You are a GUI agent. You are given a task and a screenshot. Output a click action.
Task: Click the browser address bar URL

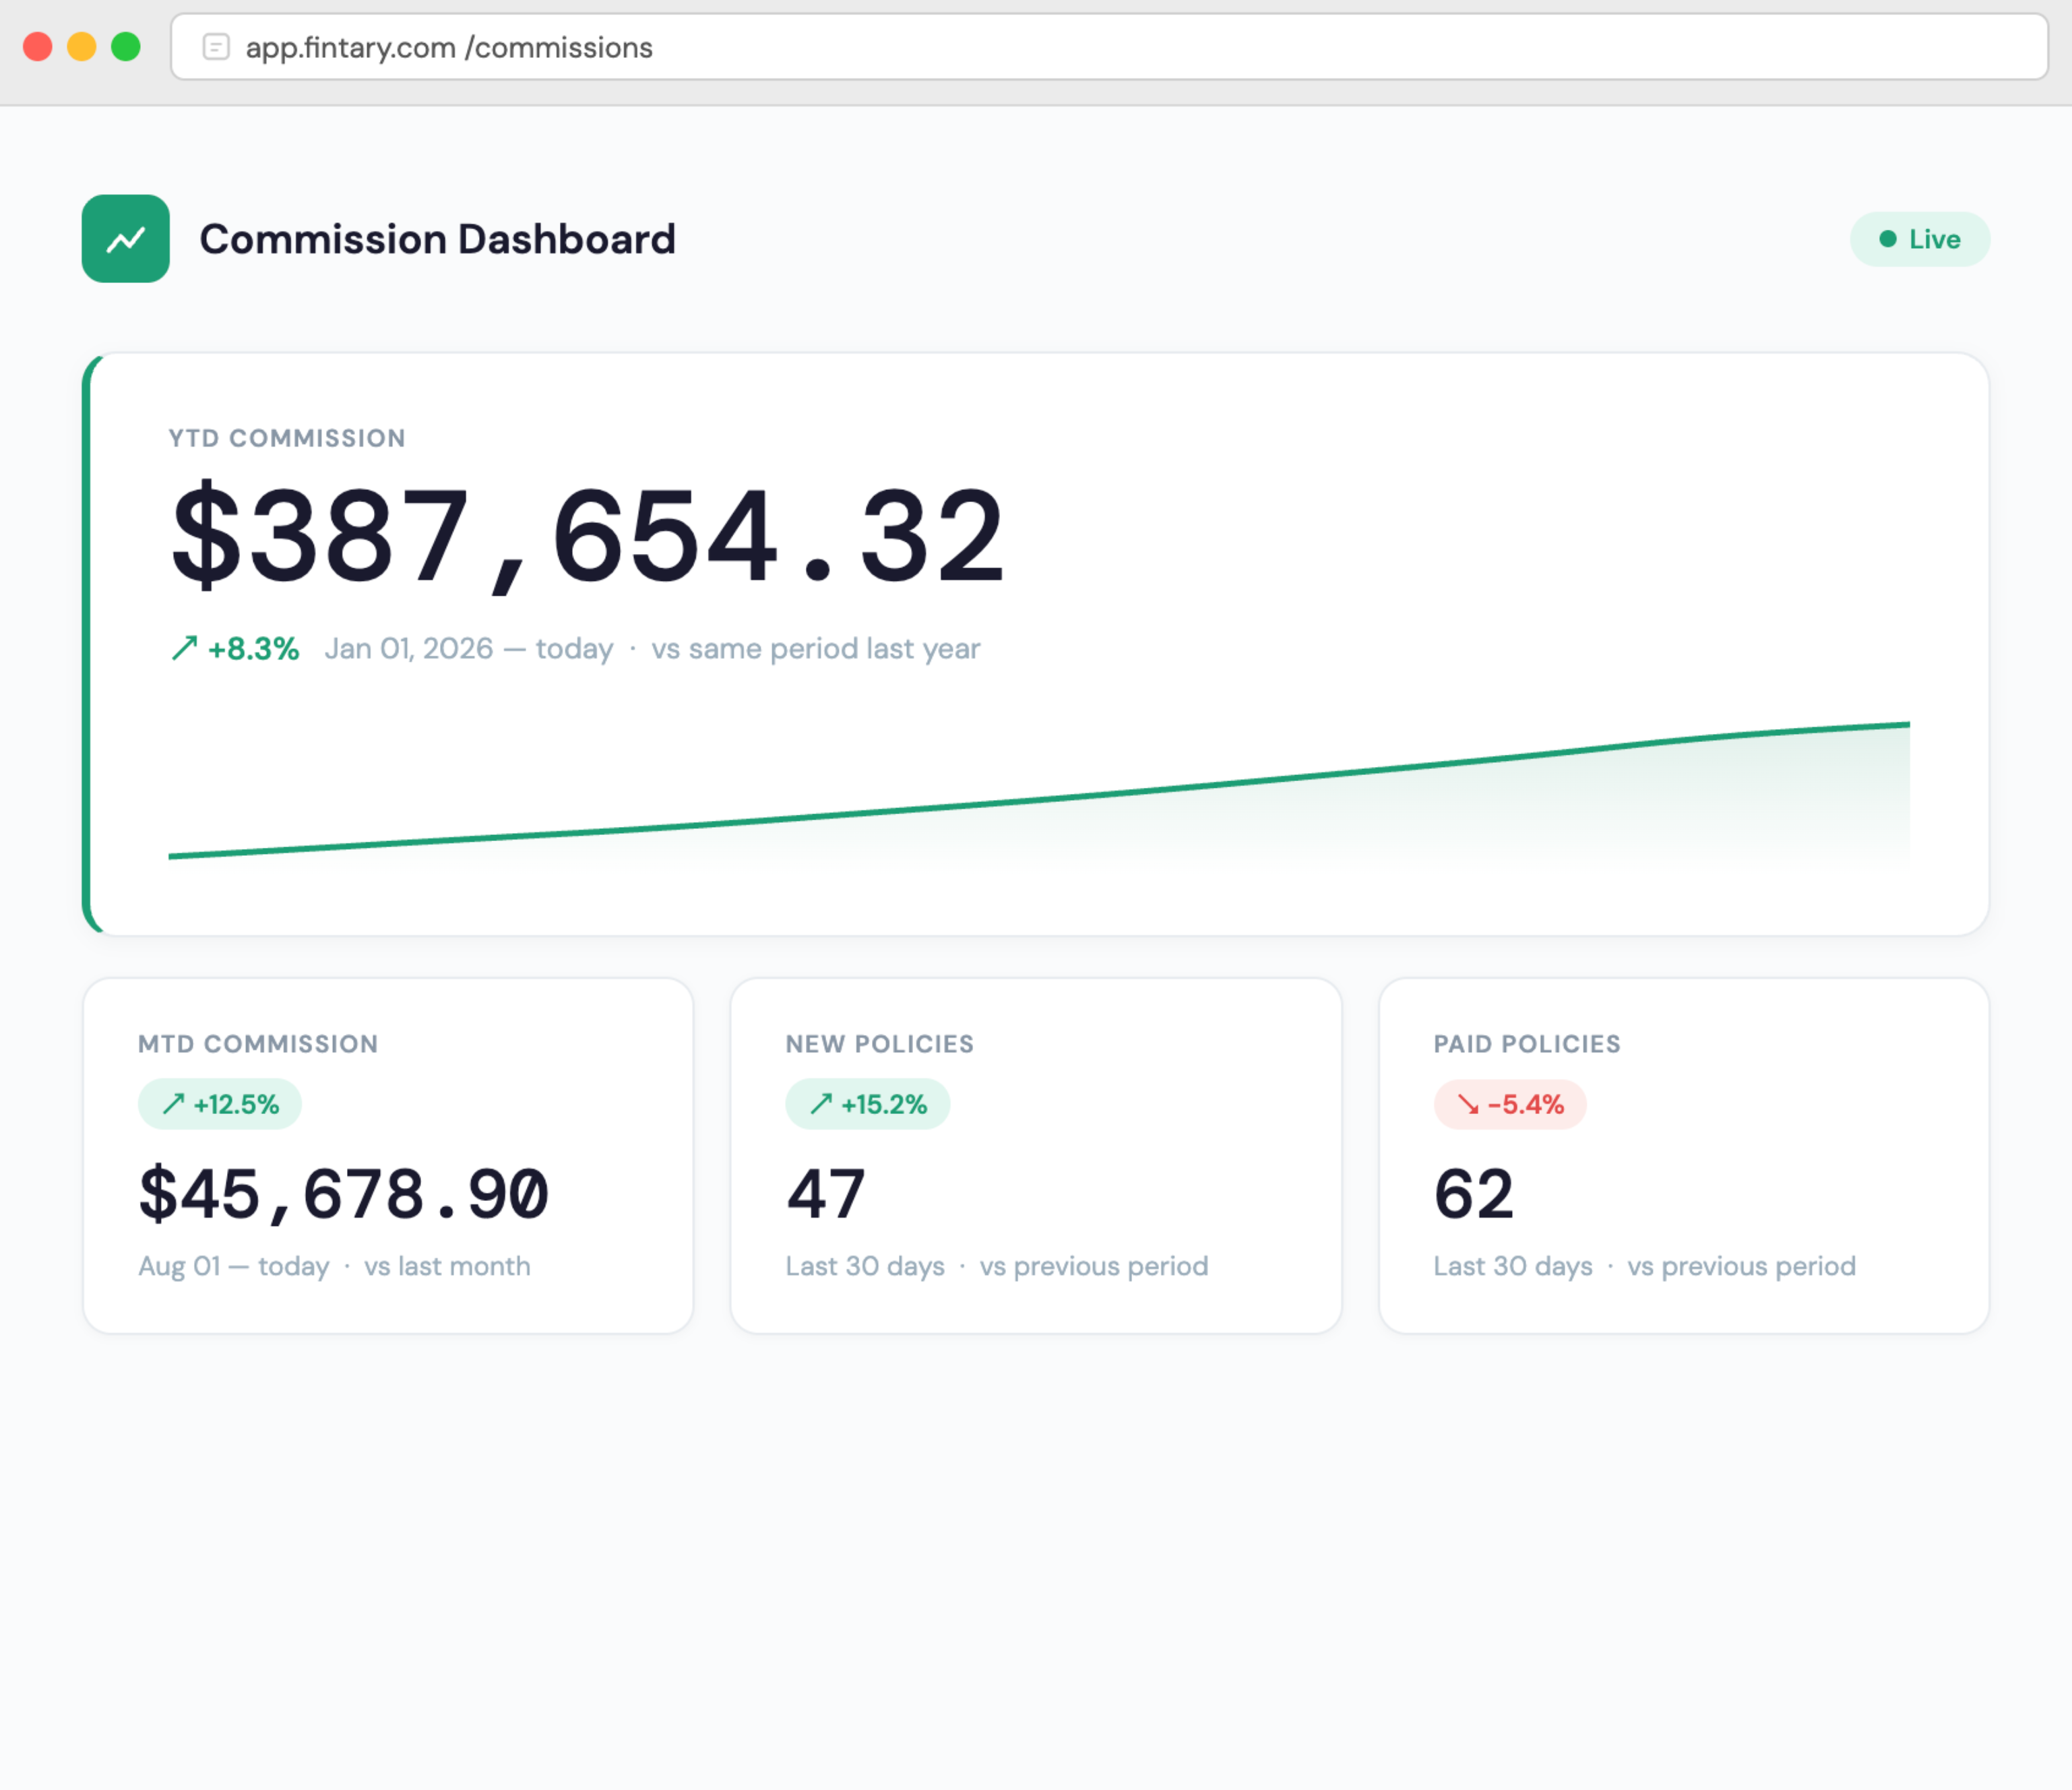coord(449,47)
